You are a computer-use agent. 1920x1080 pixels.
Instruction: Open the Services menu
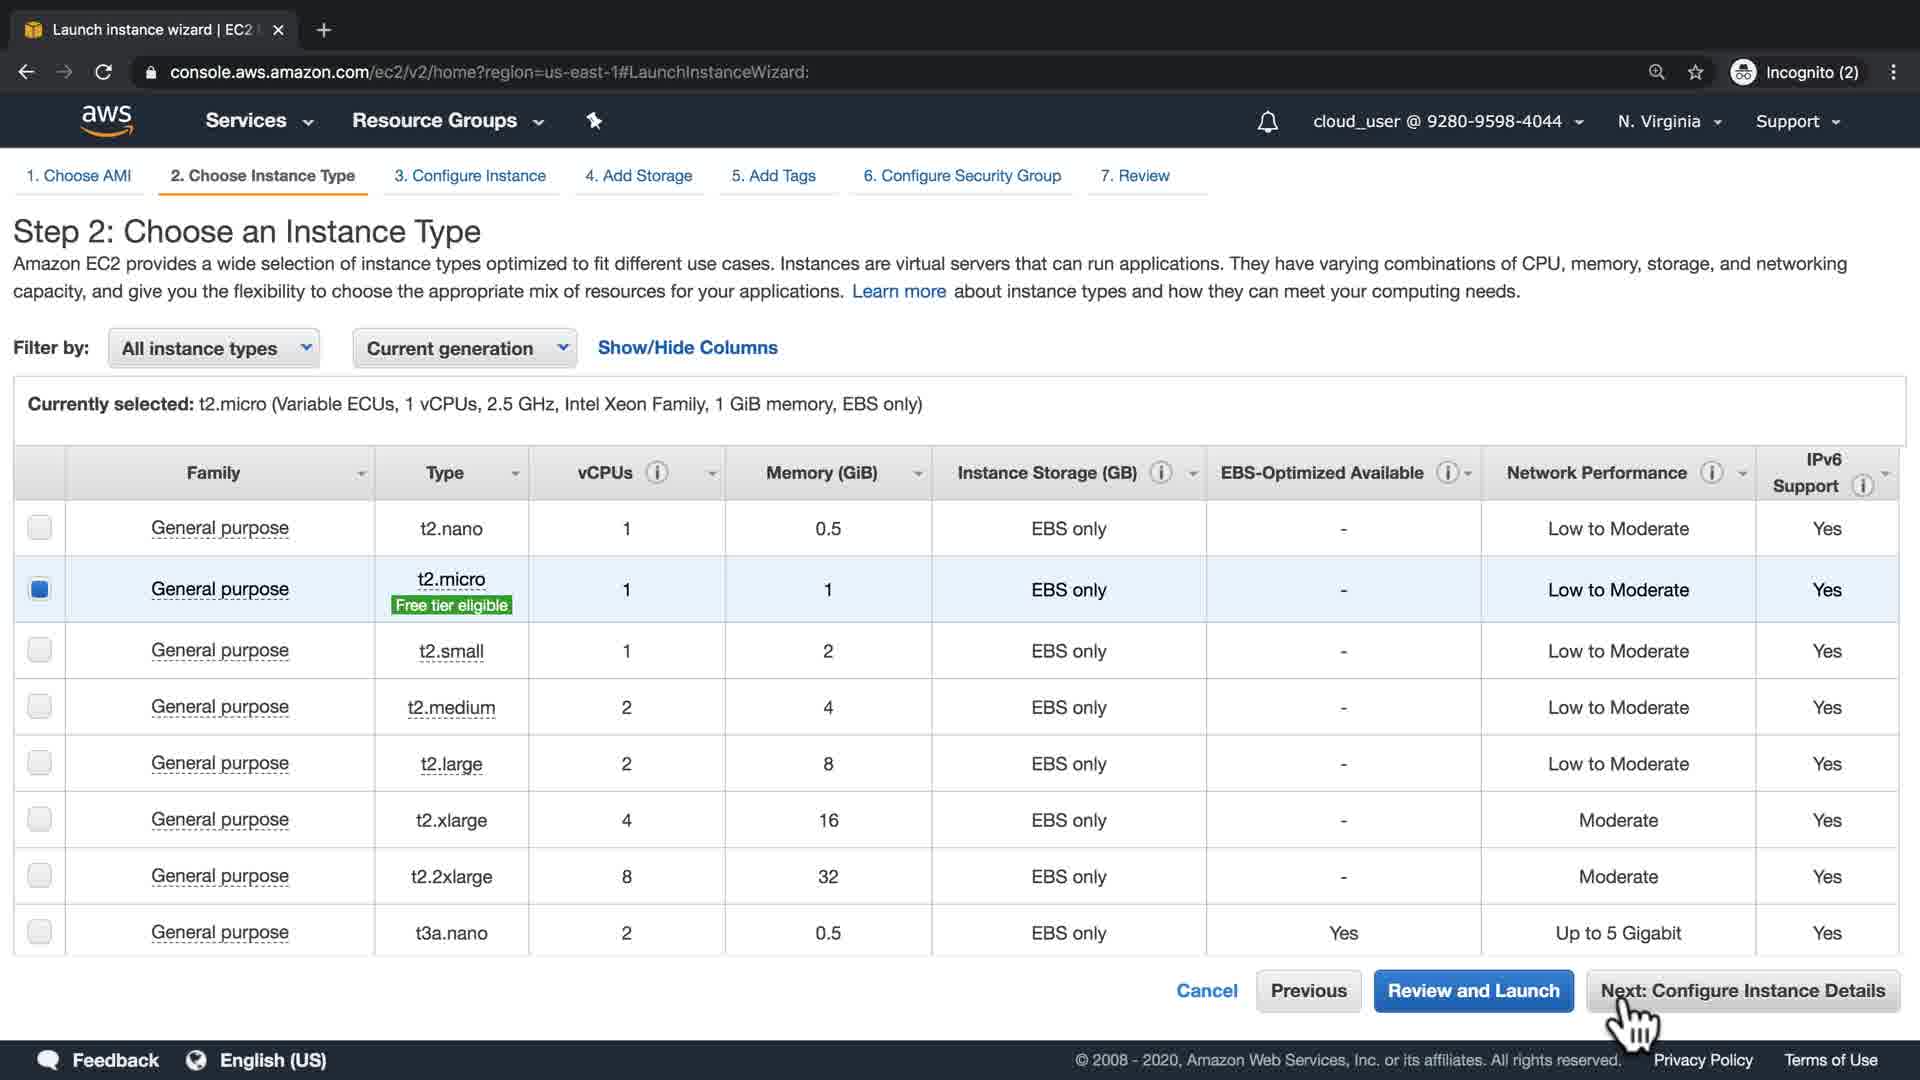click(258, 121)
